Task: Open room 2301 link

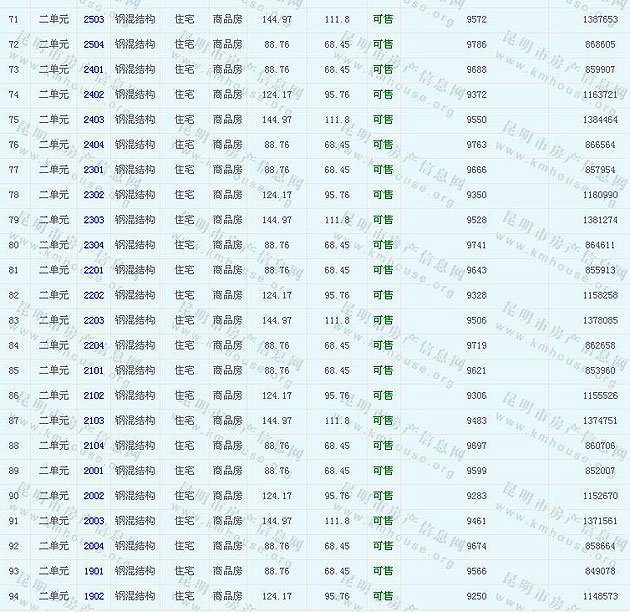Action: pos(93,170)
